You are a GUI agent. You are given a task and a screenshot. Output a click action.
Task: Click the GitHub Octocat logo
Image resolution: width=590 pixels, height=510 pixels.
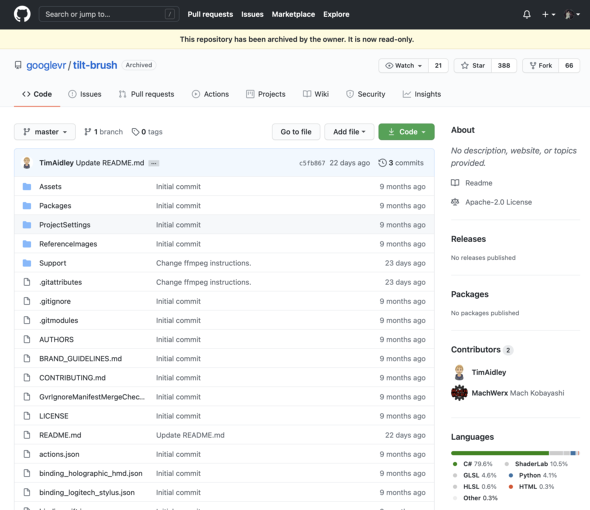(x=22, y=14)
